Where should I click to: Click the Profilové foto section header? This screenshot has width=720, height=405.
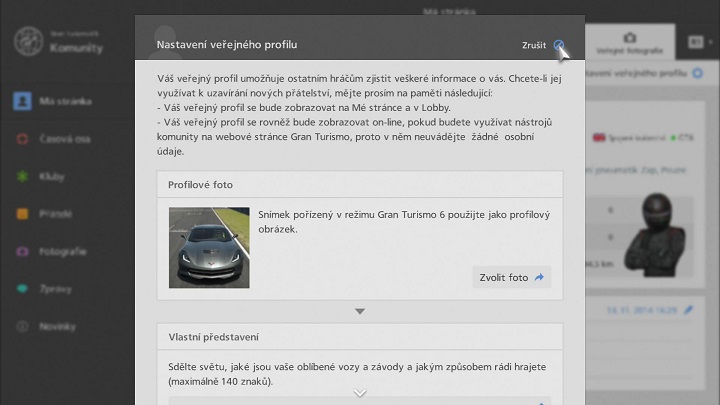pos(360,185)
